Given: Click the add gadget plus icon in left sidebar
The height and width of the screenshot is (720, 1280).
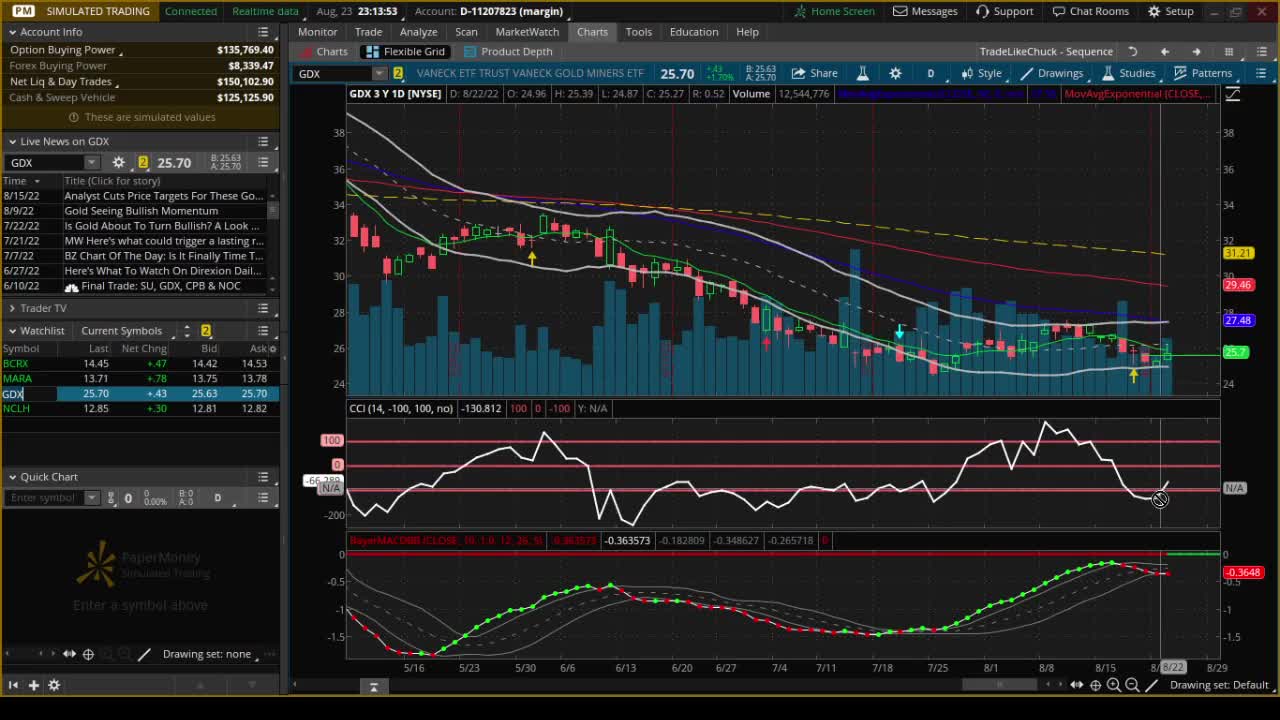Looking at the screenshot, I should (33, 685).
